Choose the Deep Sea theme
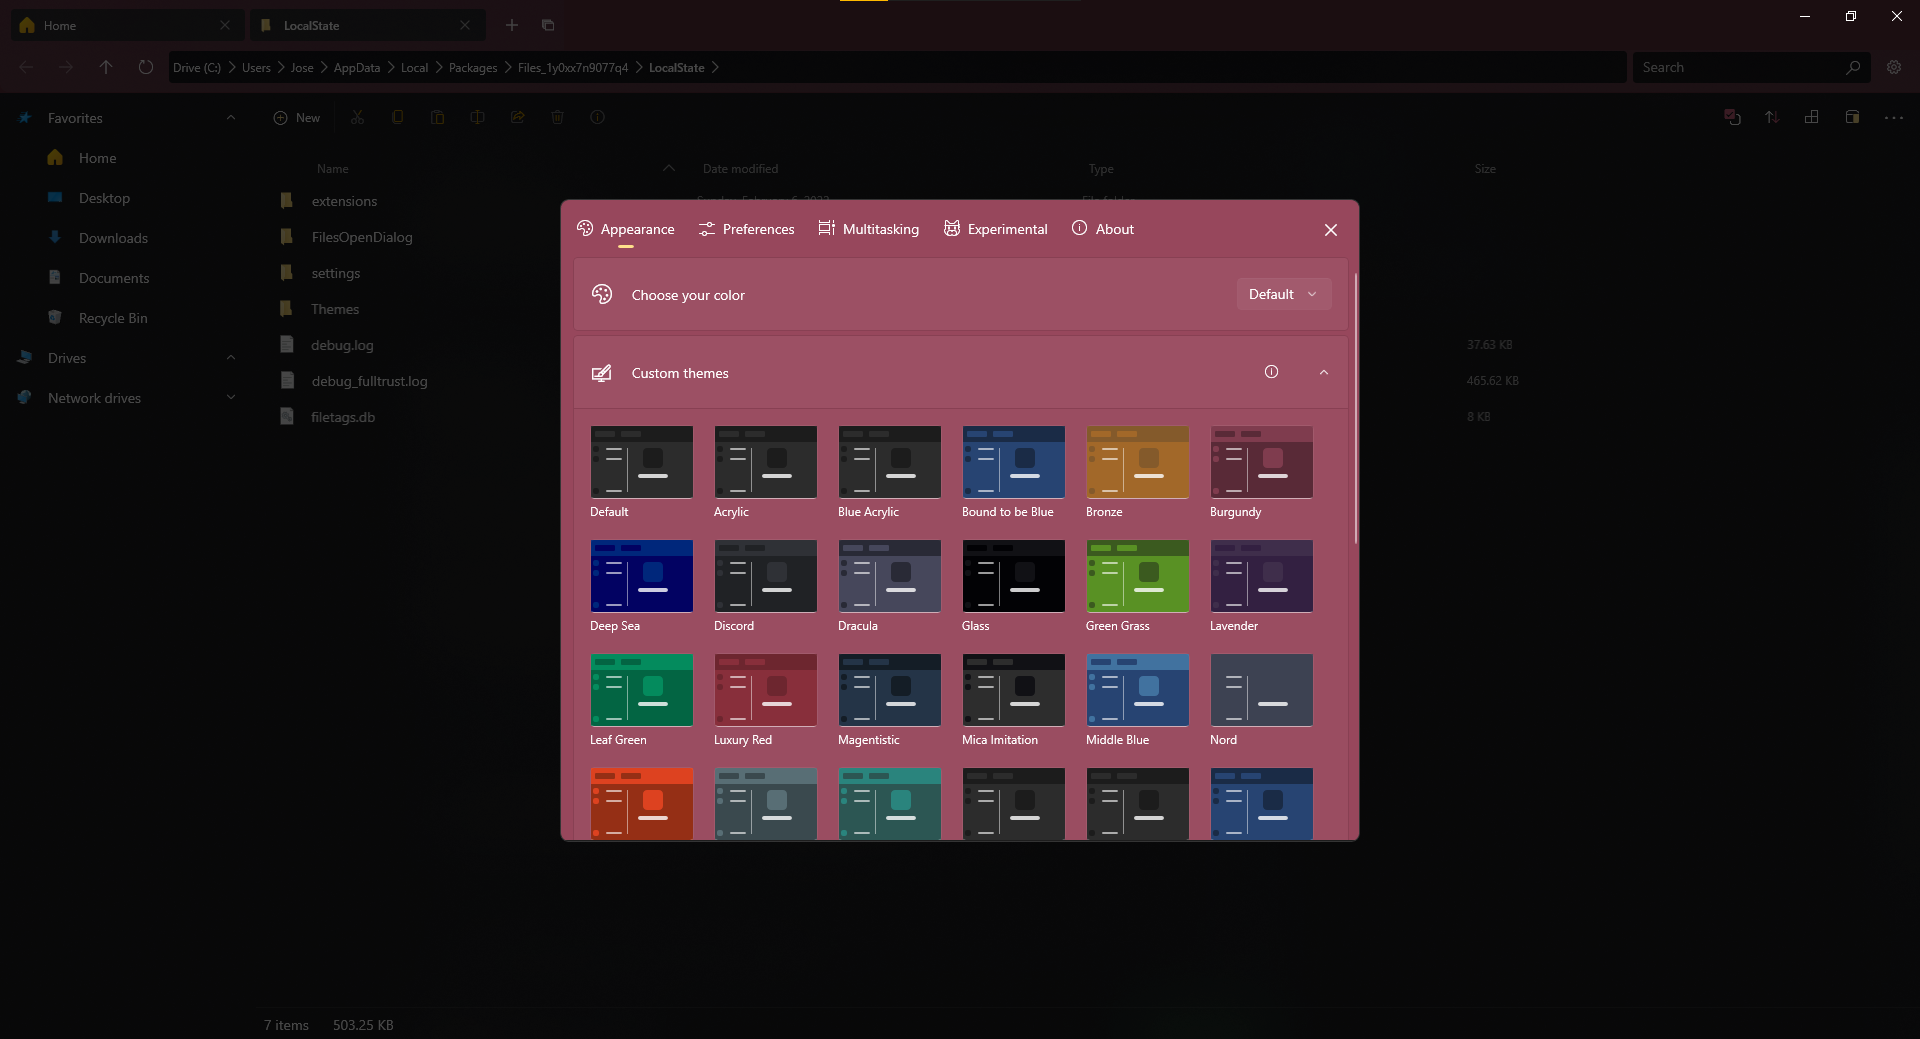The height and width of the screenshot is (1039, 1920). click(x=642, y=576)
